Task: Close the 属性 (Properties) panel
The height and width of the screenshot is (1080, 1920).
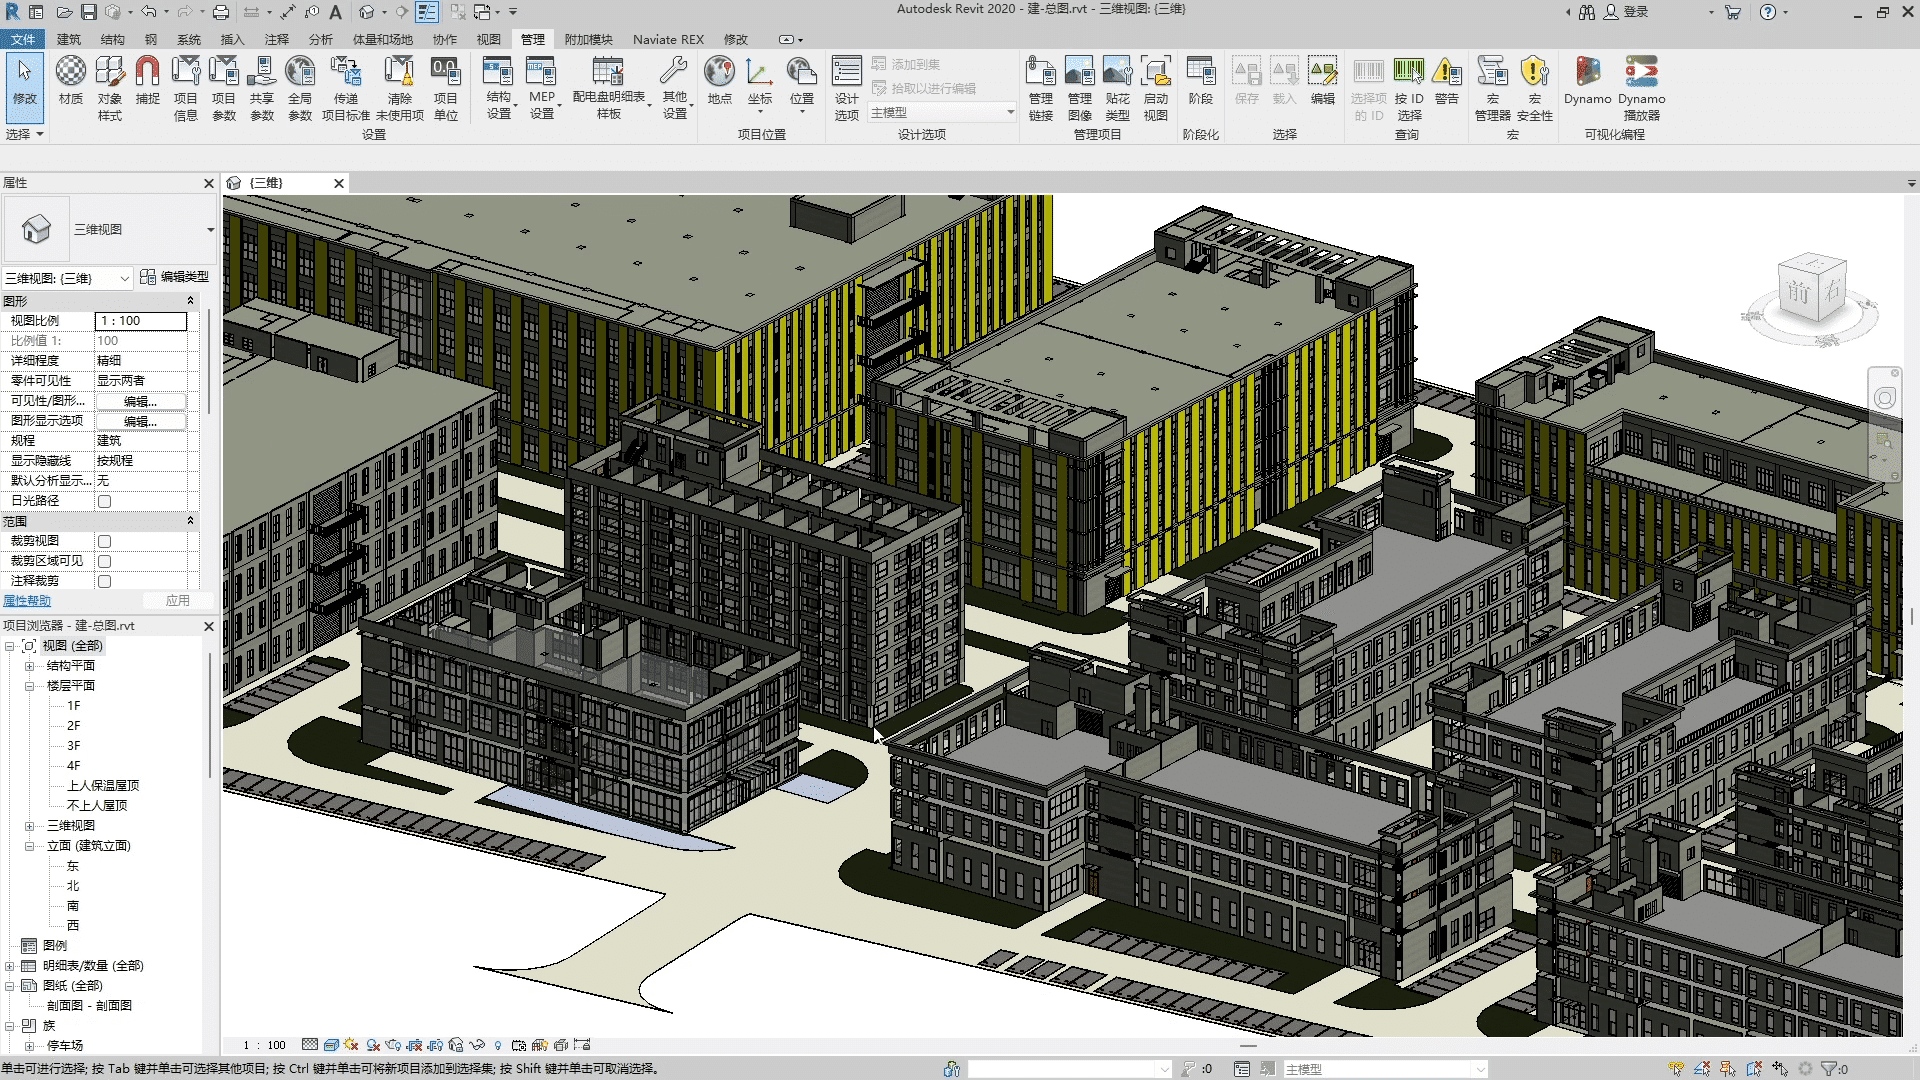Action: 209,183
